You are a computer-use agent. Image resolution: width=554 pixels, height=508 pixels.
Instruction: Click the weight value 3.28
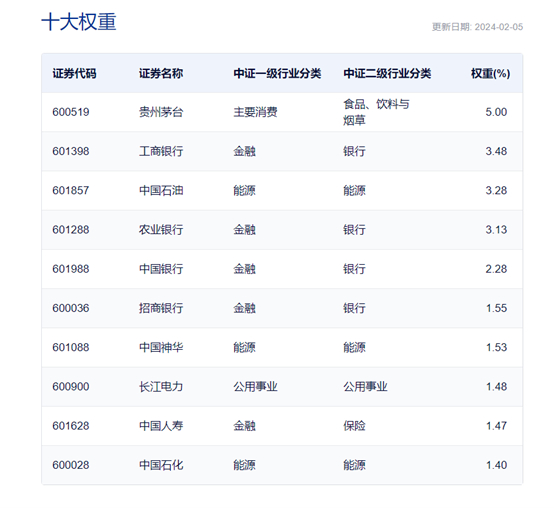(x=496, y=191)
